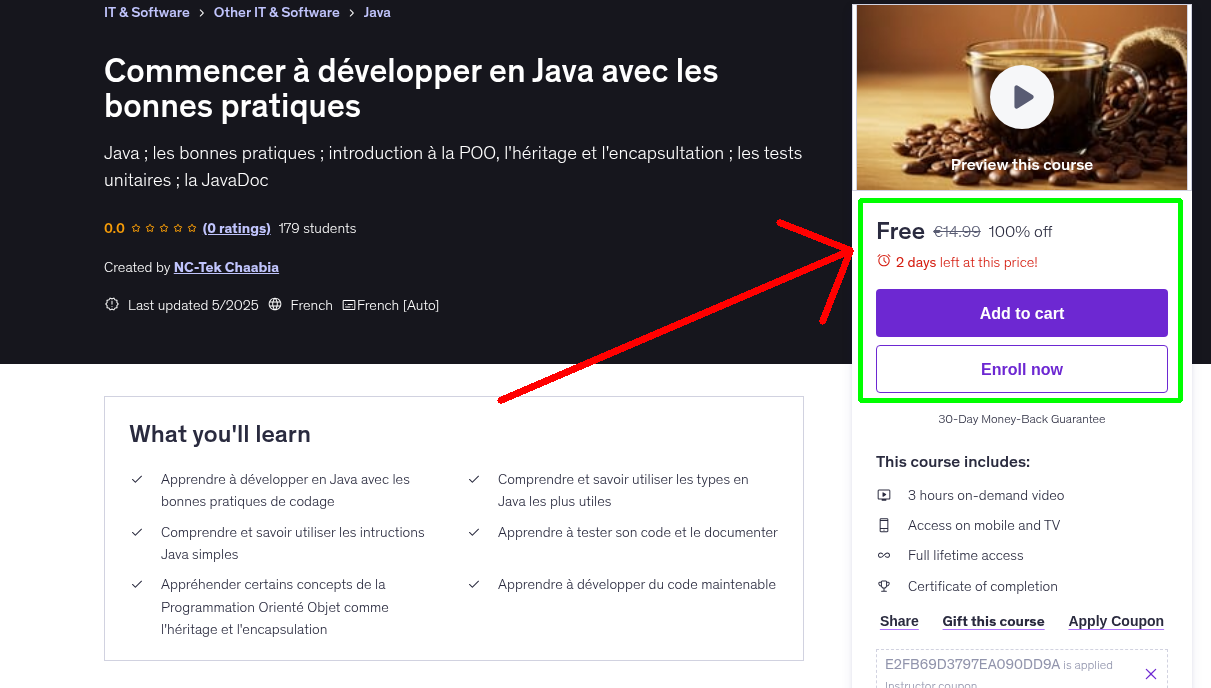Click the Other IT & Software breadcrumb
This screenshot has width=1211, height=688.
coord(276,12)
